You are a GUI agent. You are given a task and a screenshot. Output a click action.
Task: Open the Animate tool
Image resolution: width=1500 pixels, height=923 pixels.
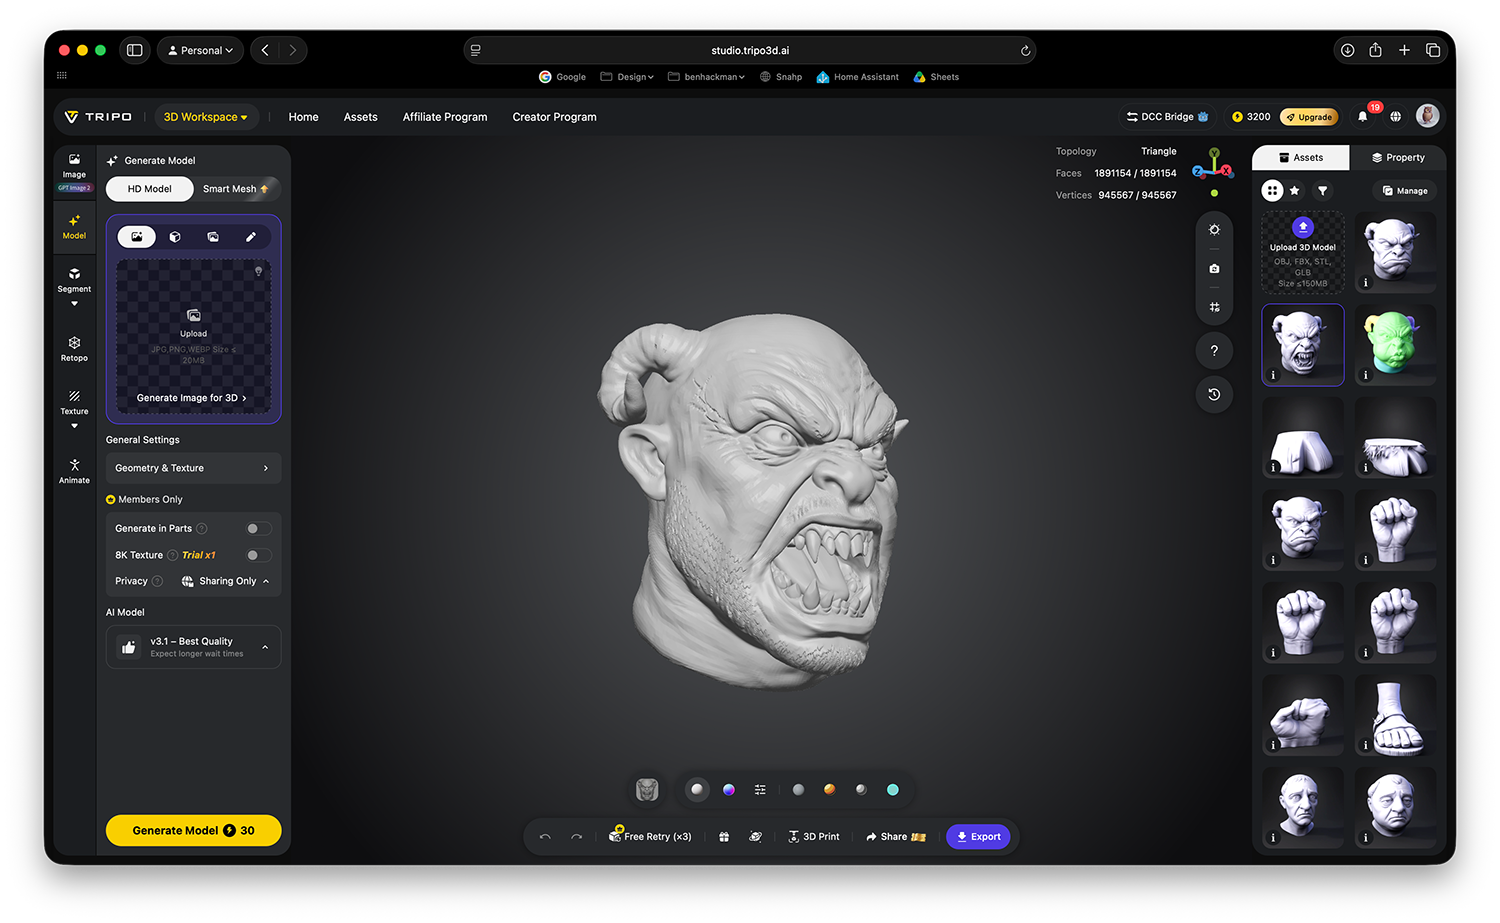pyautogui.click(x=74, y=471)
